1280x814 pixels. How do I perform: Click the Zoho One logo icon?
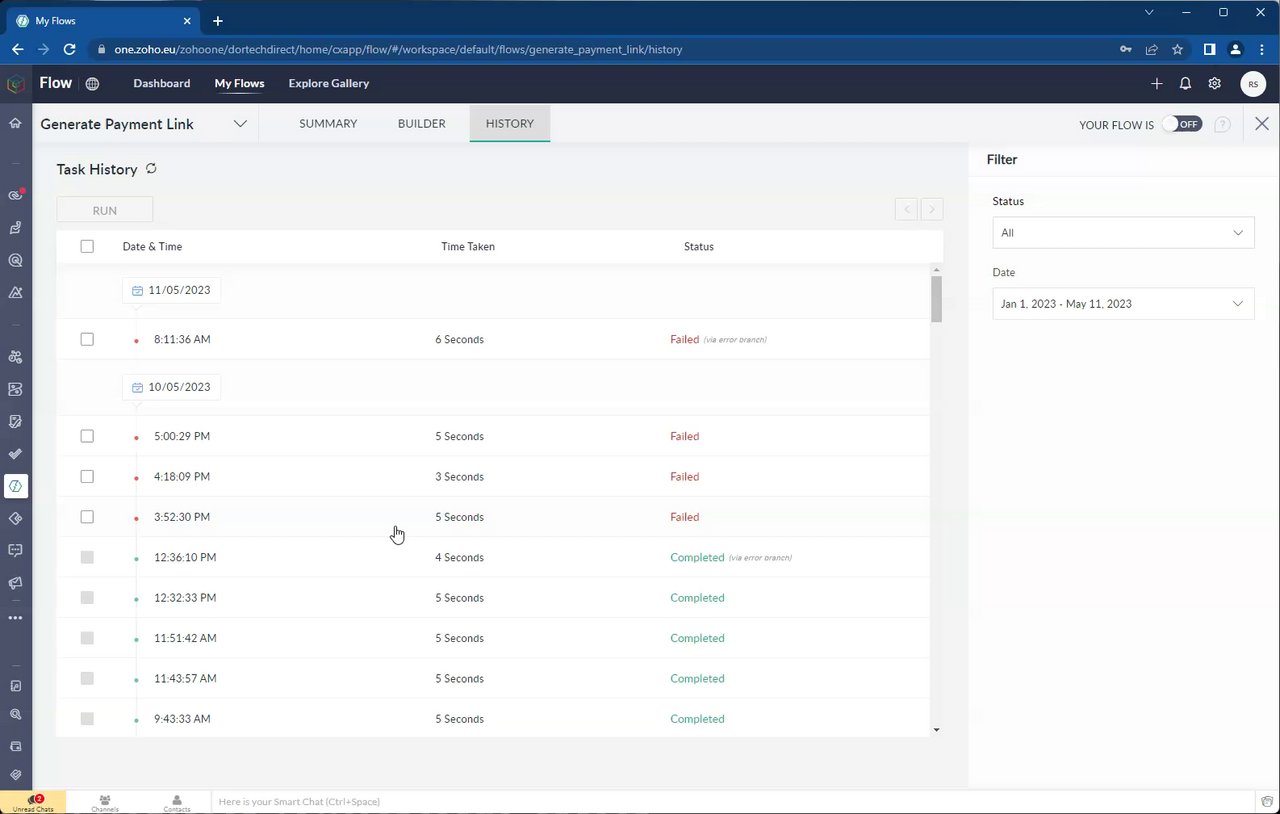(16, 84)
